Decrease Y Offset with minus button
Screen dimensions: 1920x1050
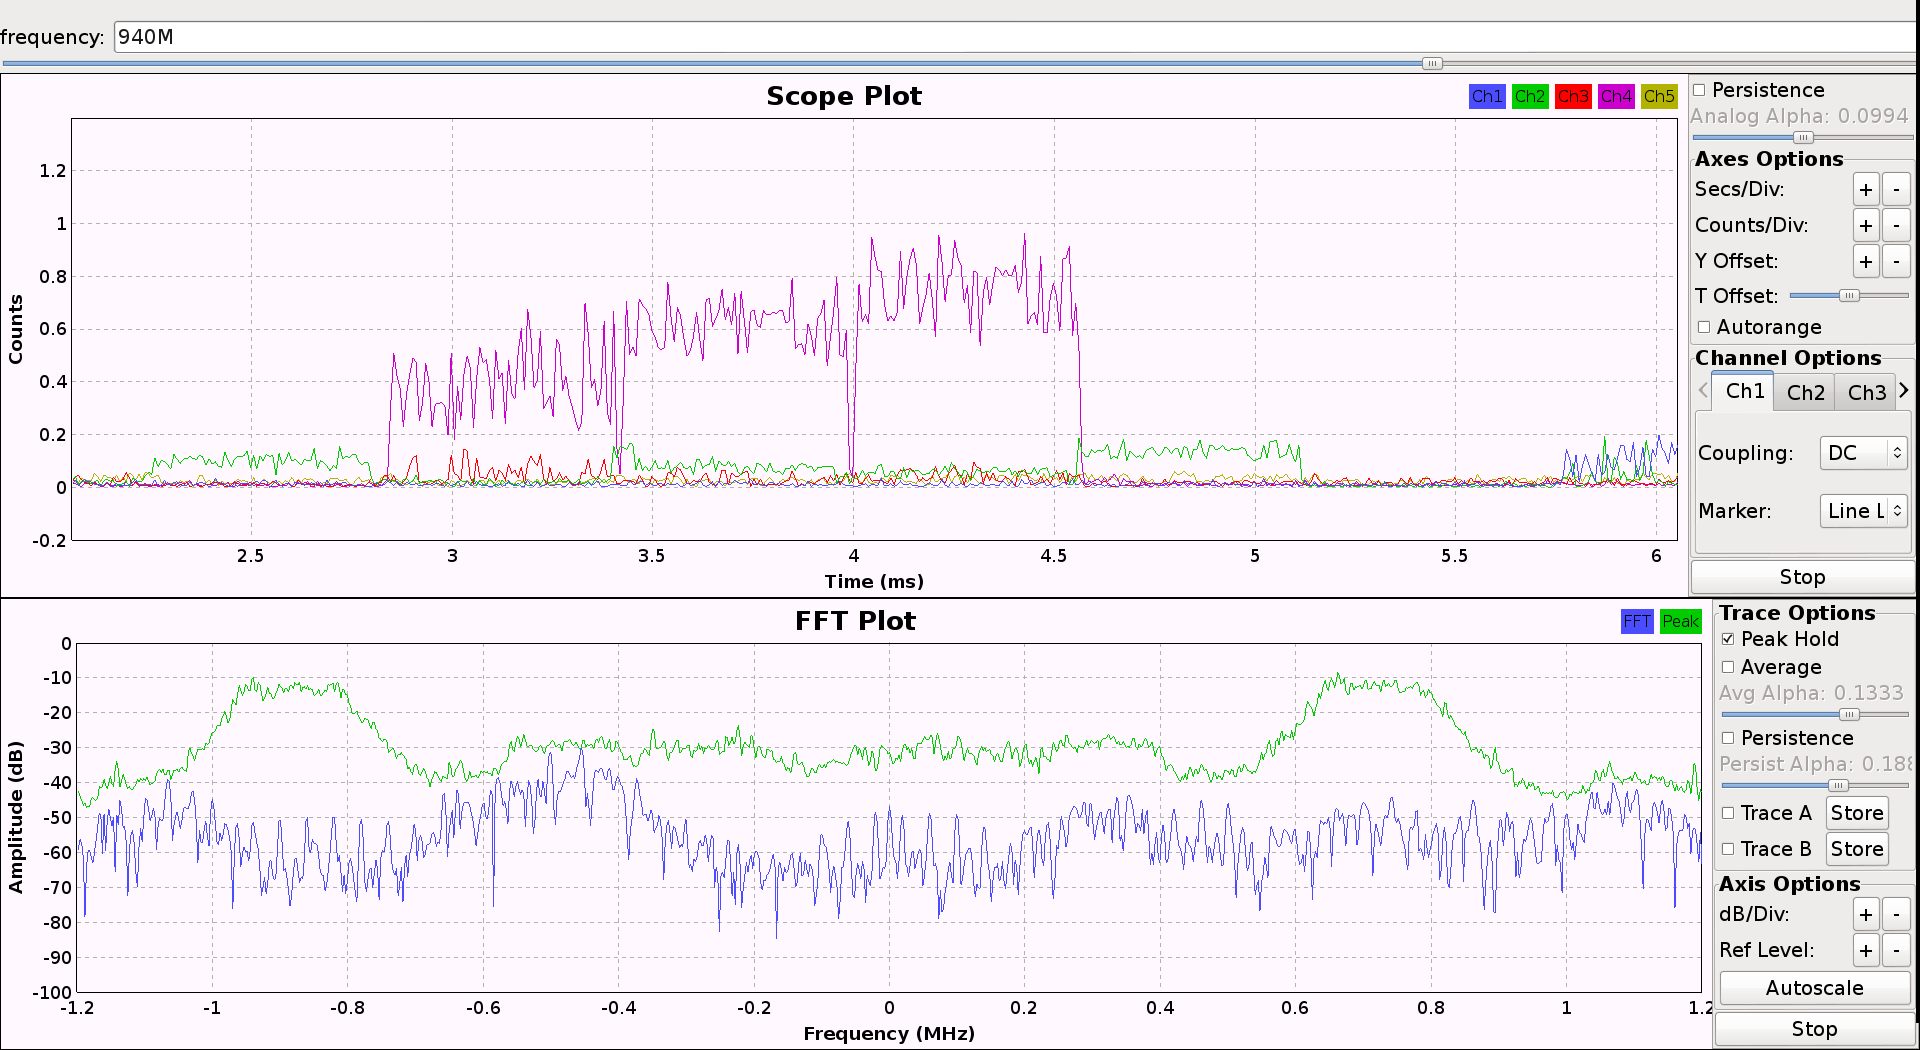tap(1896, 261)
